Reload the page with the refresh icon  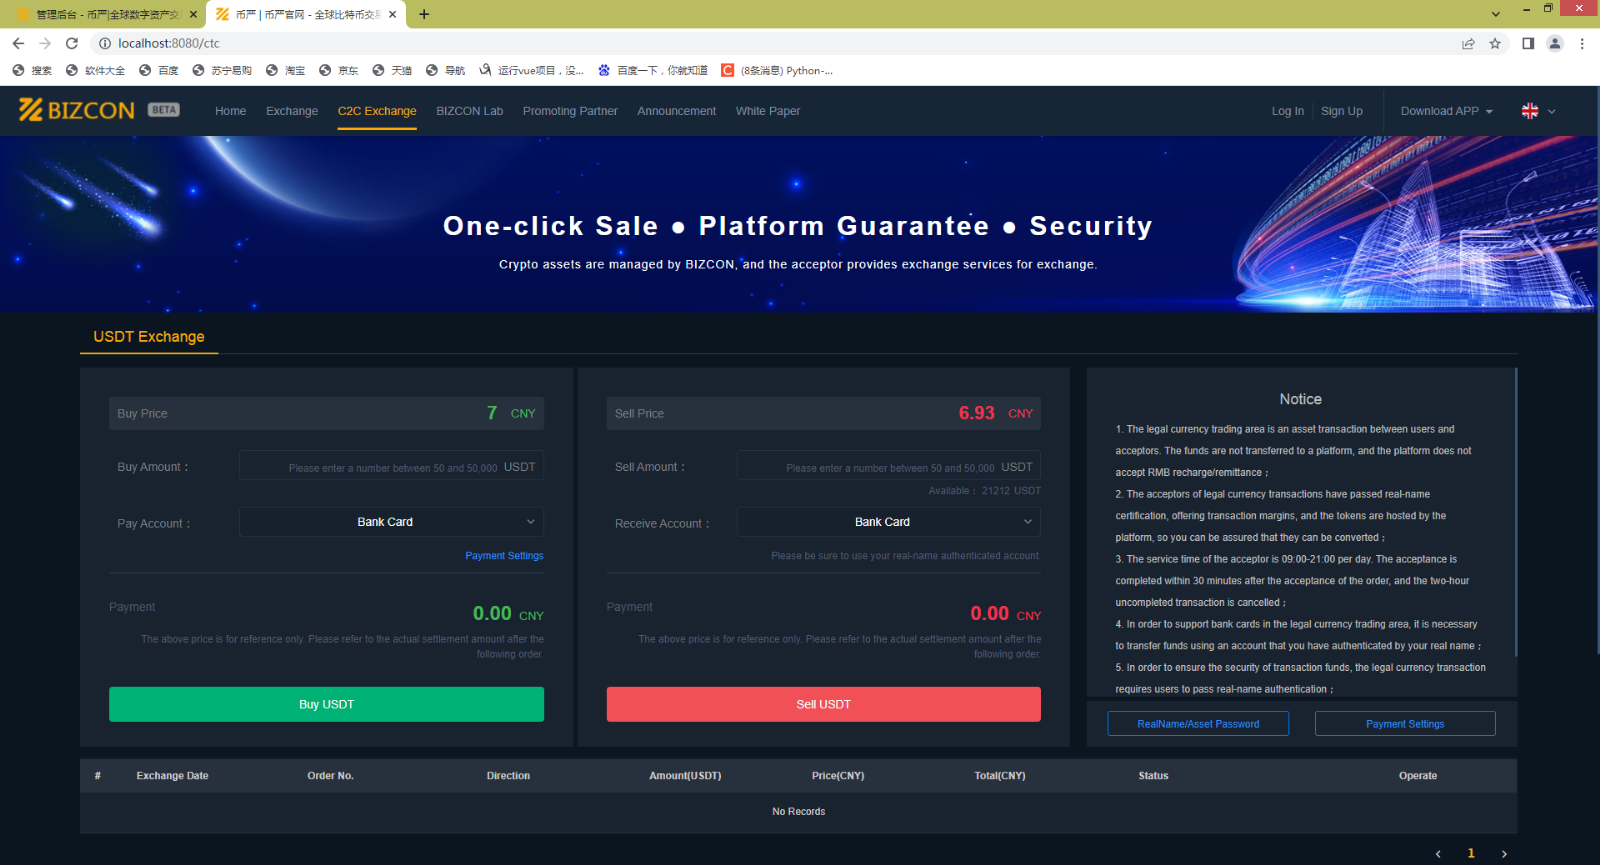(72, 43)
